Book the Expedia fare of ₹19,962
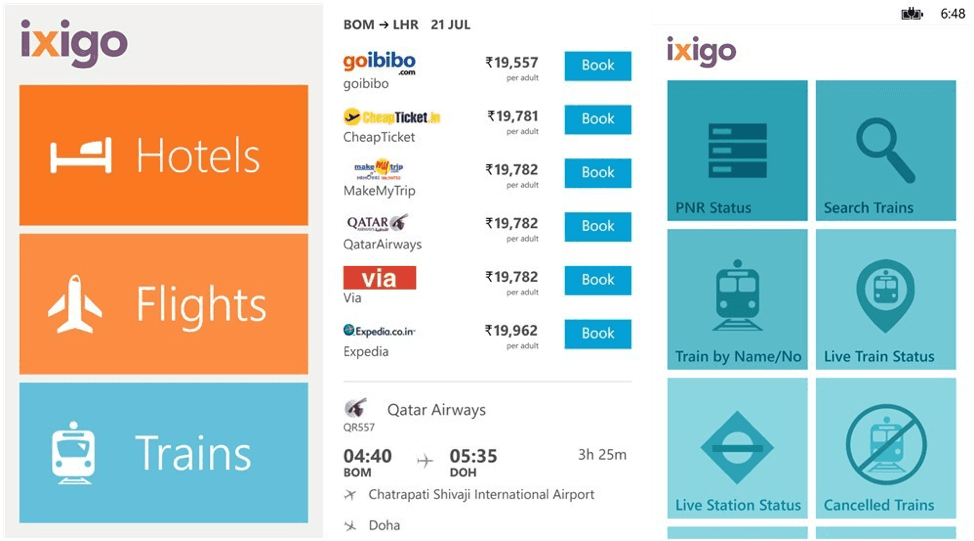Screen dimensions: 974x541 (598, 334)
